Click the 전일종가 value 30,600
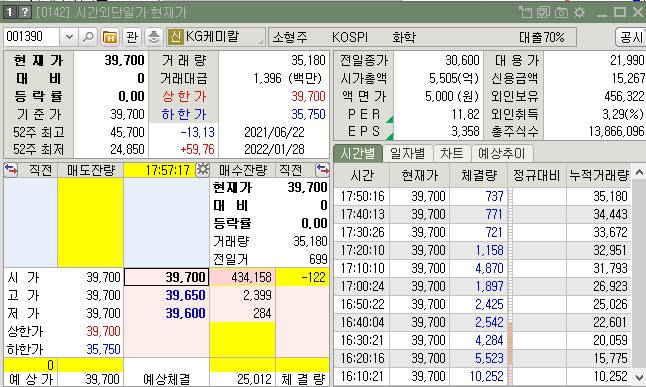 [462, 61]
